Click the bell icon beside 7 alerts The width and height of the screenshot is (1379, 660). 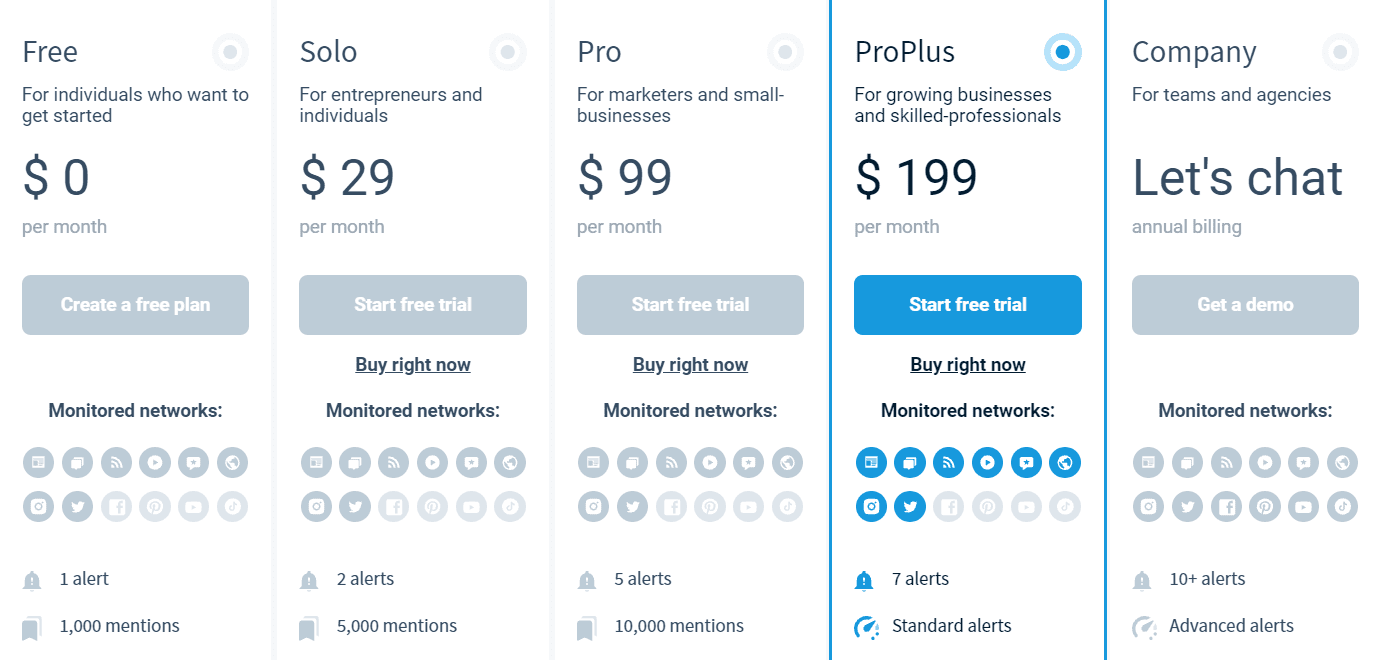click(x=864, y=580)
